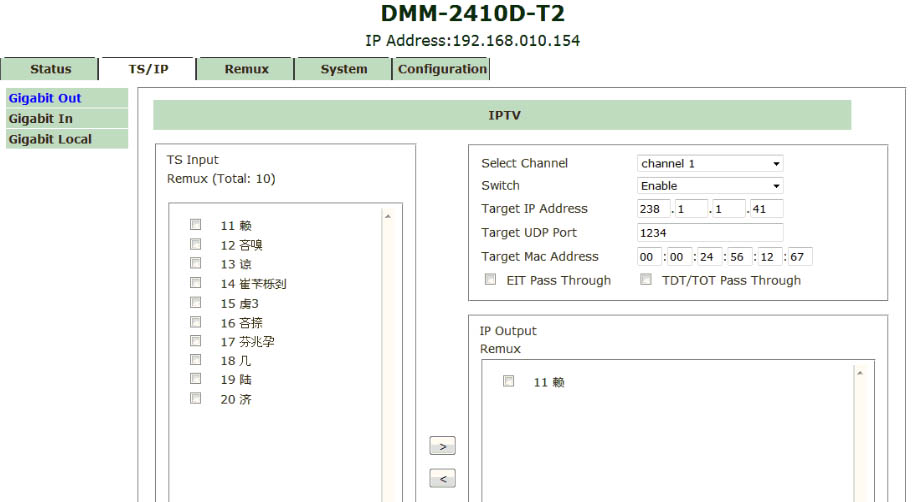The height and width of the screenshot is (502, 922).
Task: Check program 18 in TS Input list
Action: (x=195, y=360)
